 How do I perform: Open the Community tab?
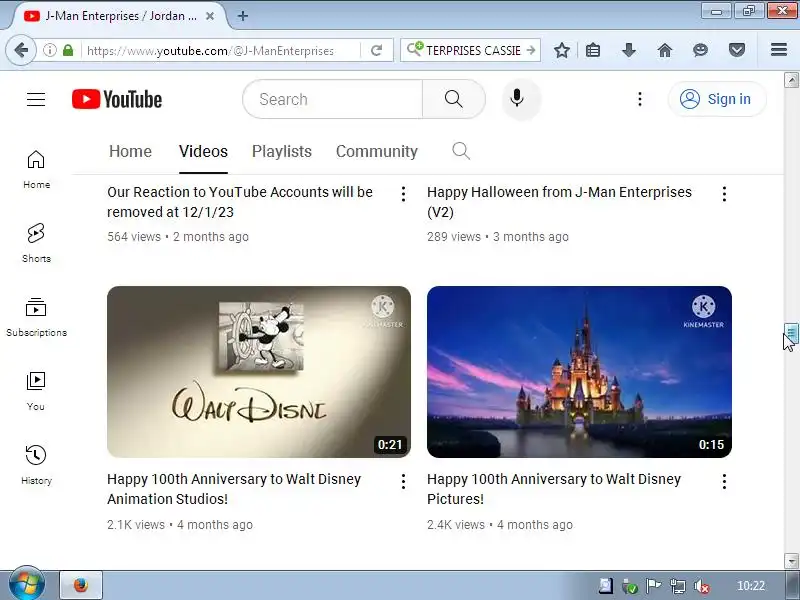pyautogui.click(x=377, y=151)
